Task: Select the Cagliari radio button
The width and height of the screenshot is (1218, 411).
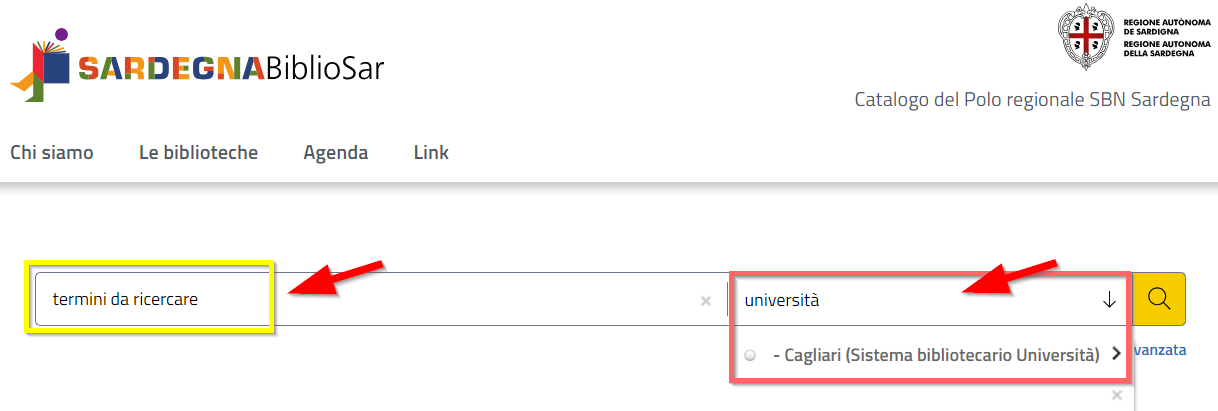Action: coord(750,354)
